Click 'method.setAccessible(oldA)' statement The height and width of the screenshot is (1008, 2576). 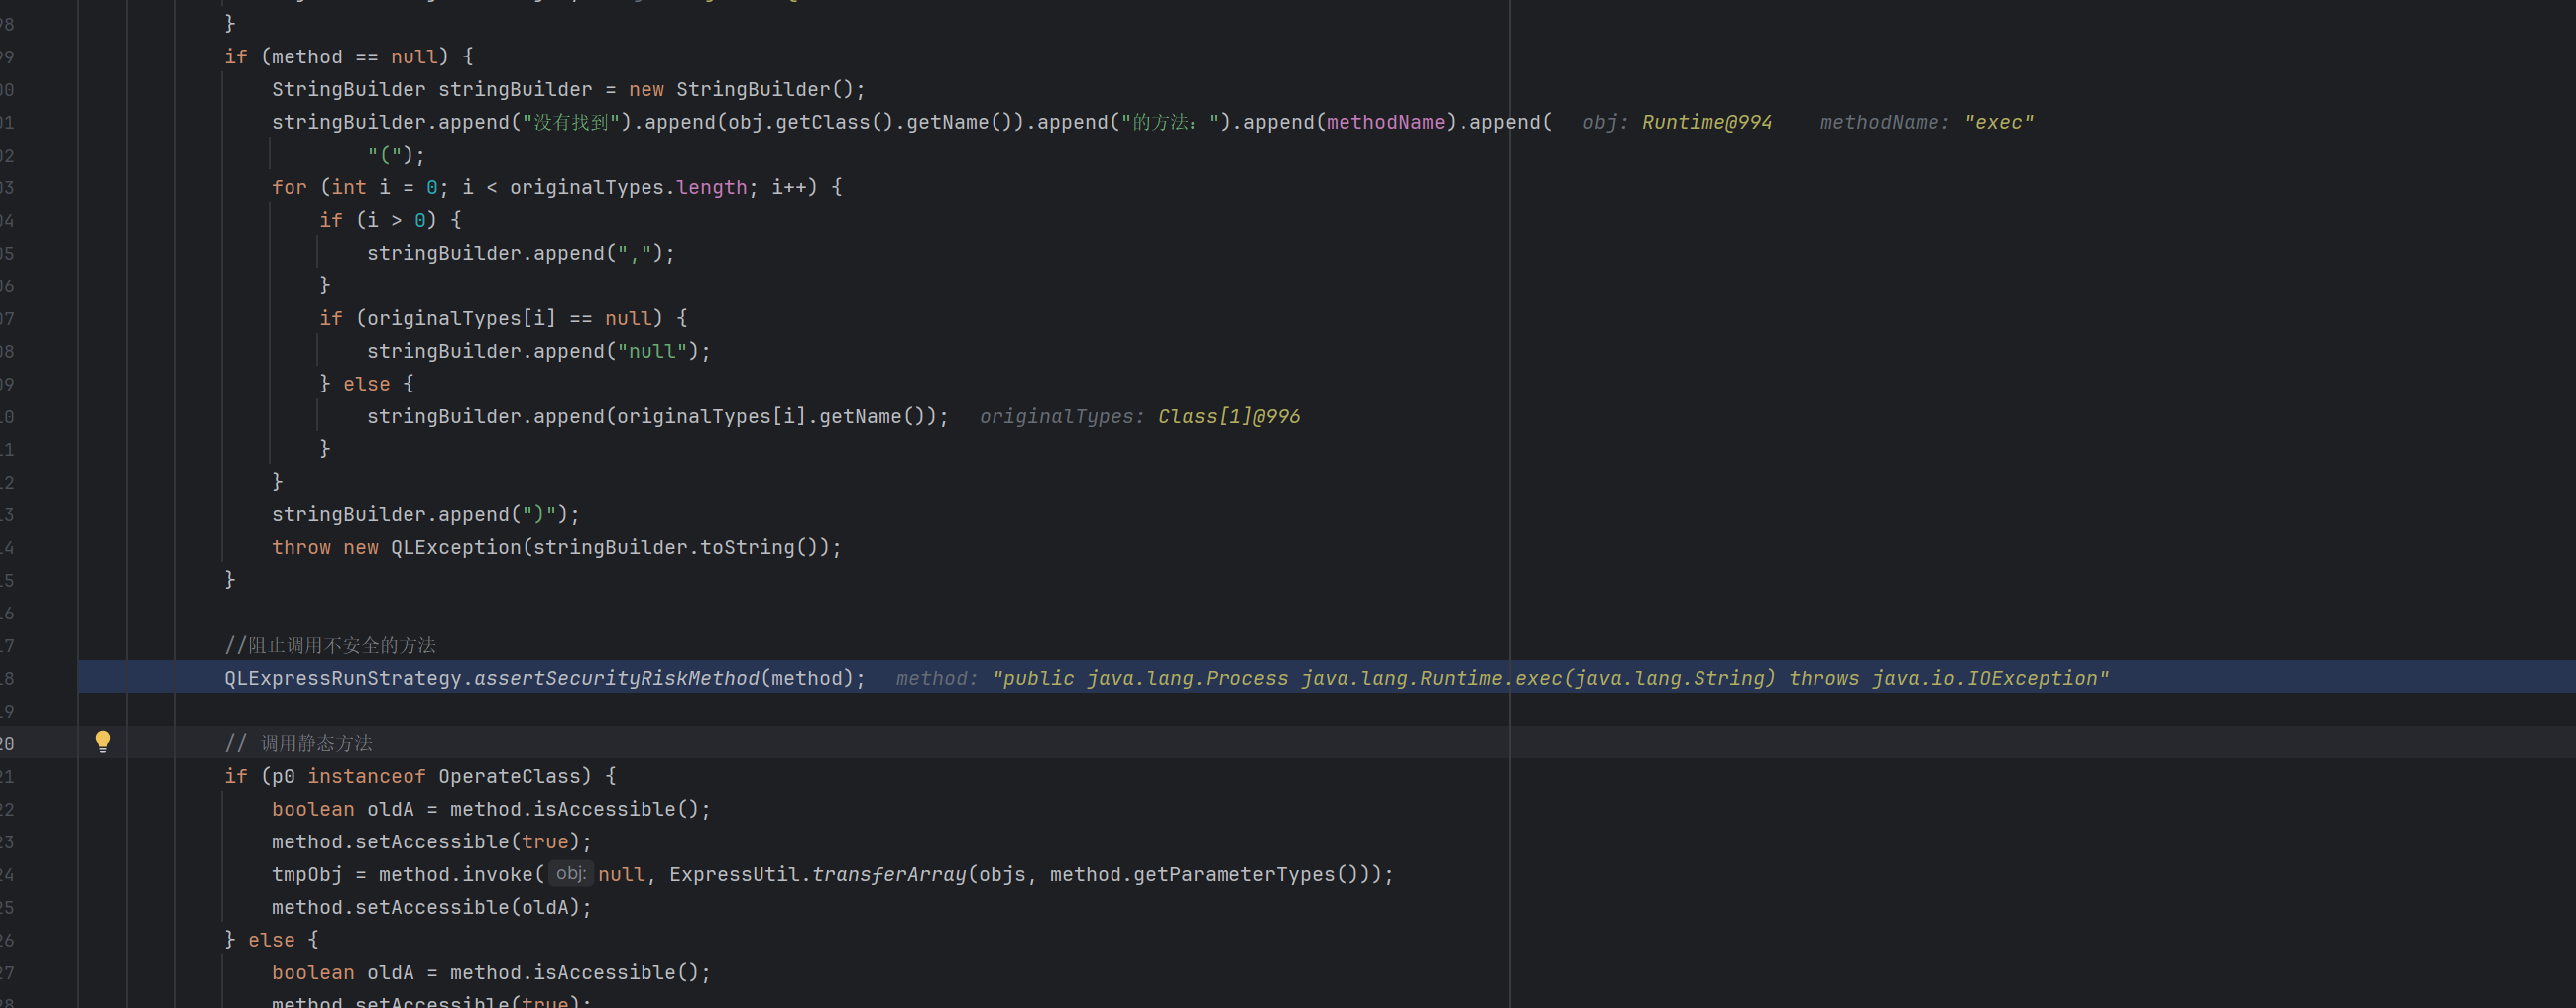click(x=431, y=907)
